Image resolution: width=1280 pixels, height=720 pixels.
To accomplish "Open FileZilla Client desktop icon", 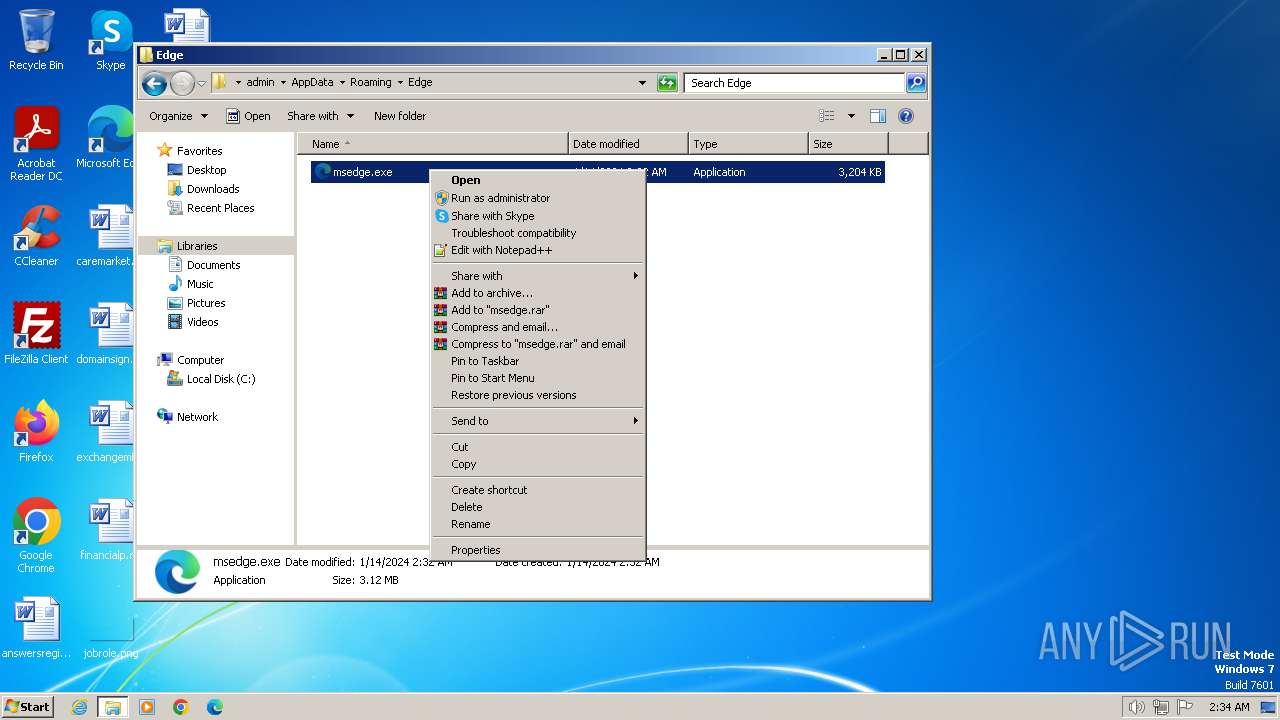I will coord(36,334).
